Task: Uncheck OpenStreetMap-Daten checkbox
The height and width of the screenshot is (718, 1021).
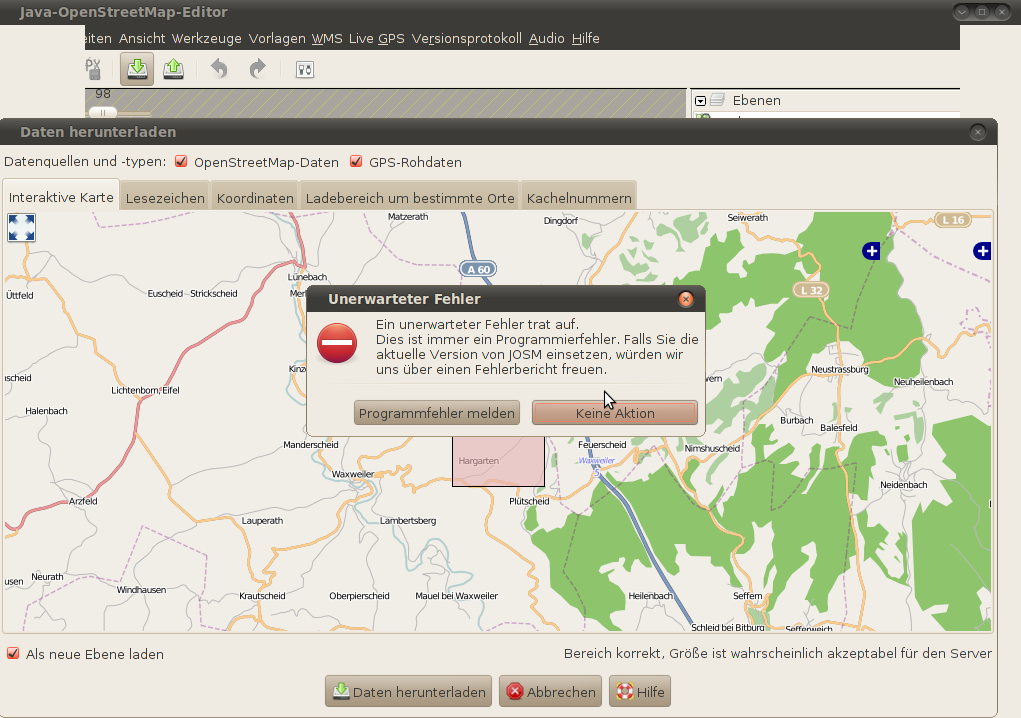Action: pos(181,162)
